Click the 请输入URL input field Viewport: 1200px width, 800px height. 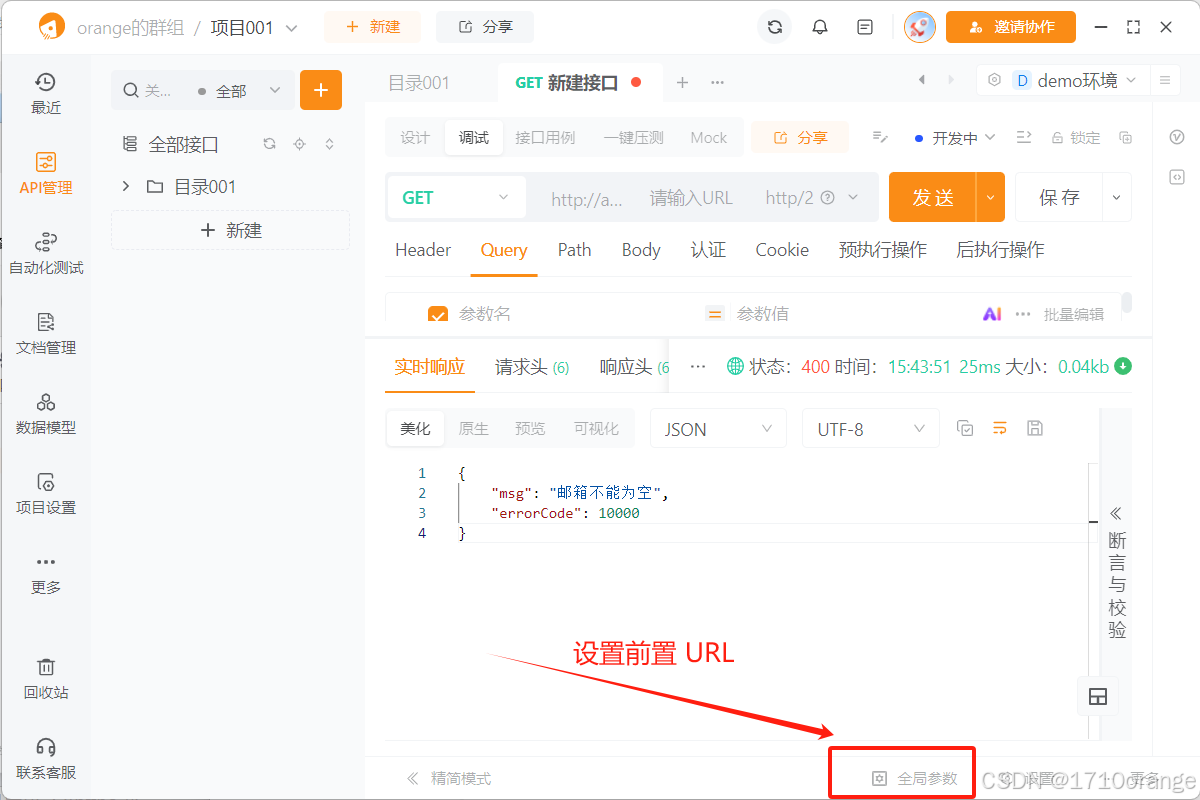pos(691,198)
